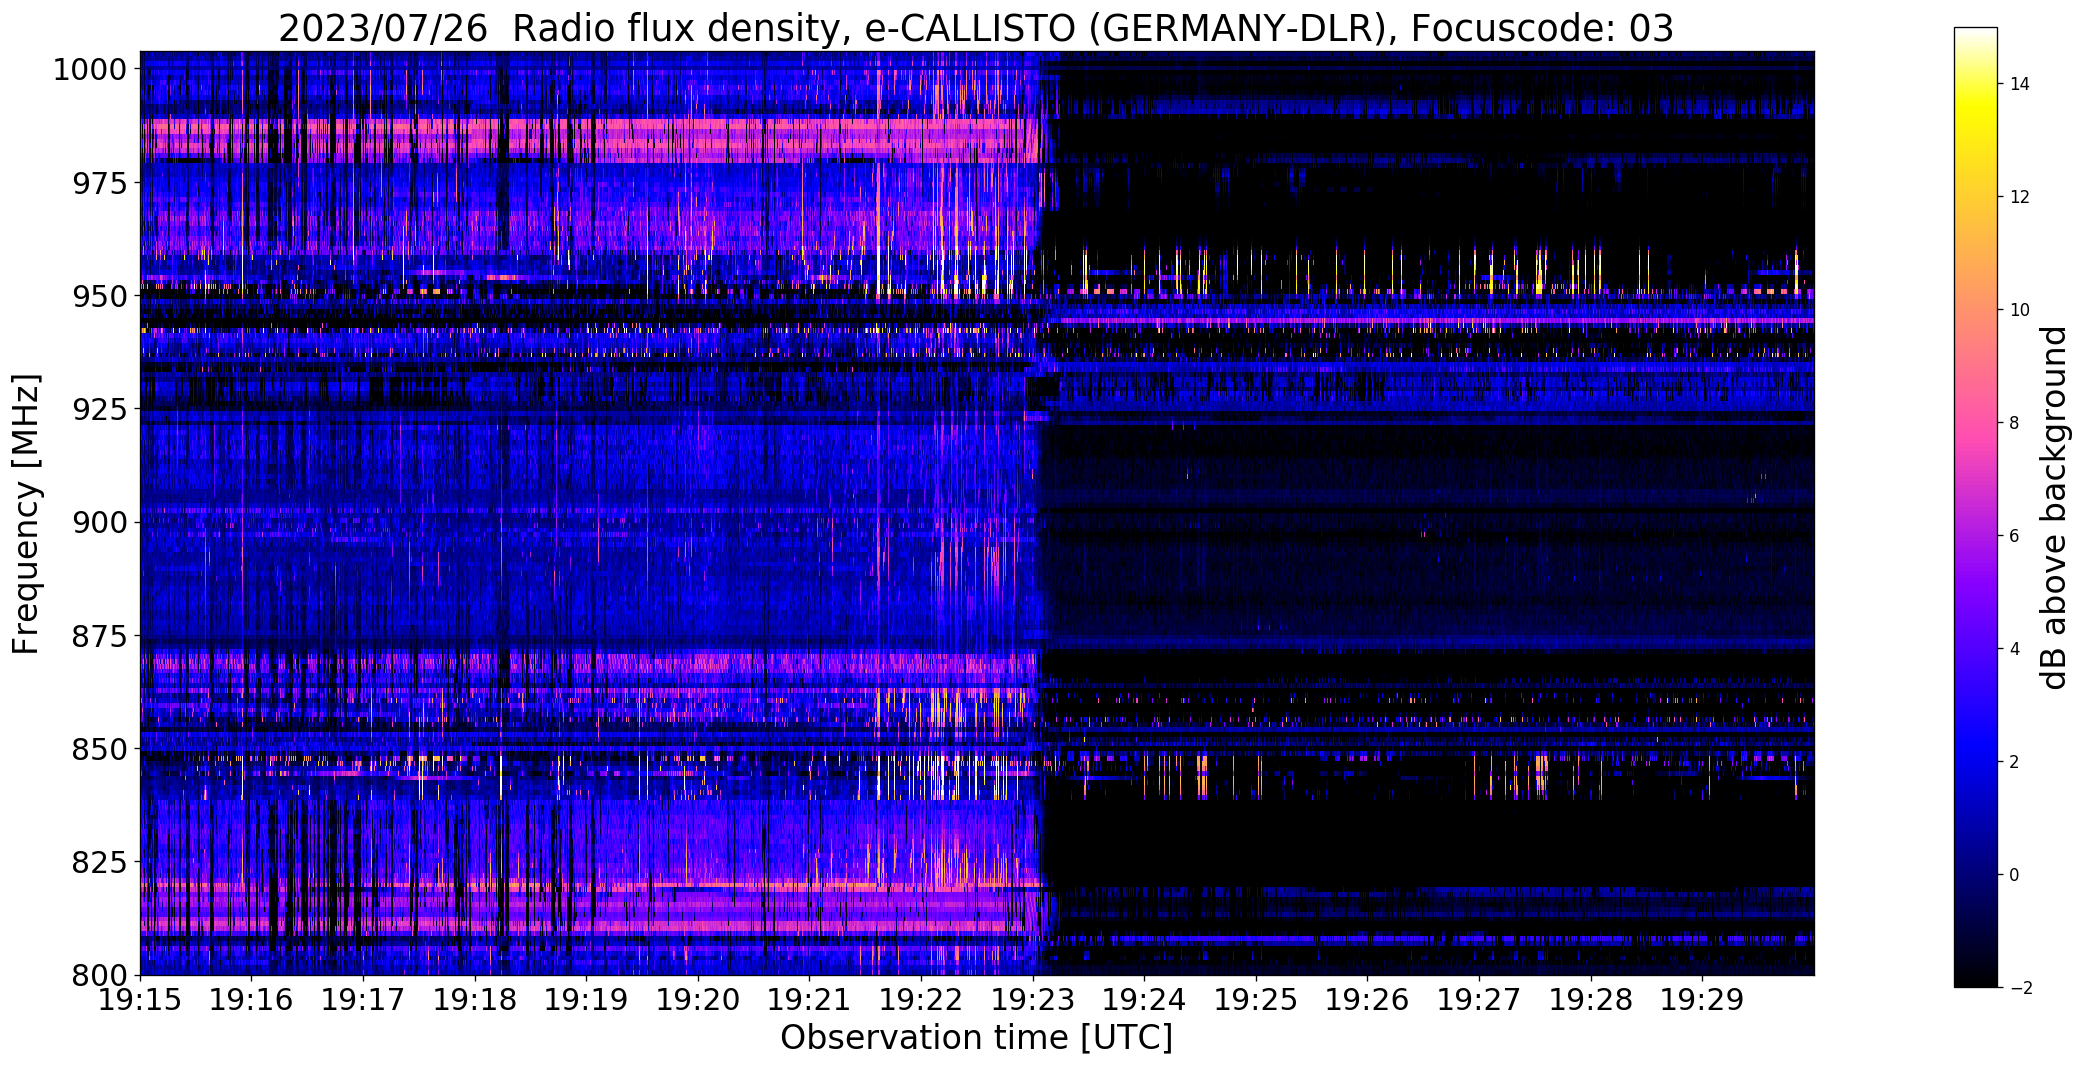2085x1067 pixels.
Task: Click the colorbar tick label 14
Action: coord(2020,84)
